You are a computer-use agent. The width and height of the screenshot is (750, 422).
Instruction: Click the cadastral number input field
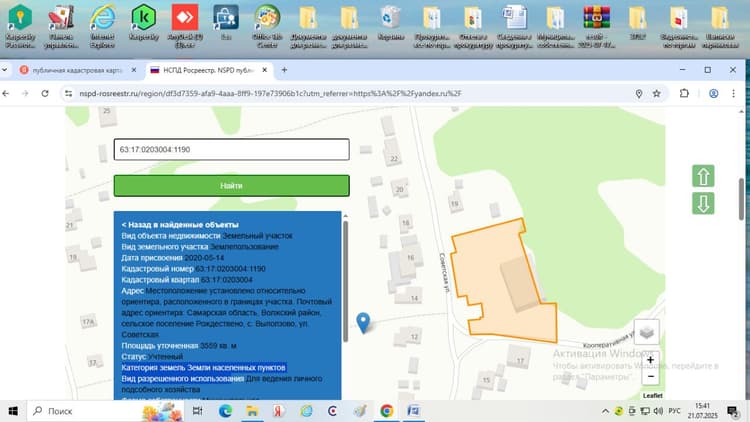coord(232,149)
